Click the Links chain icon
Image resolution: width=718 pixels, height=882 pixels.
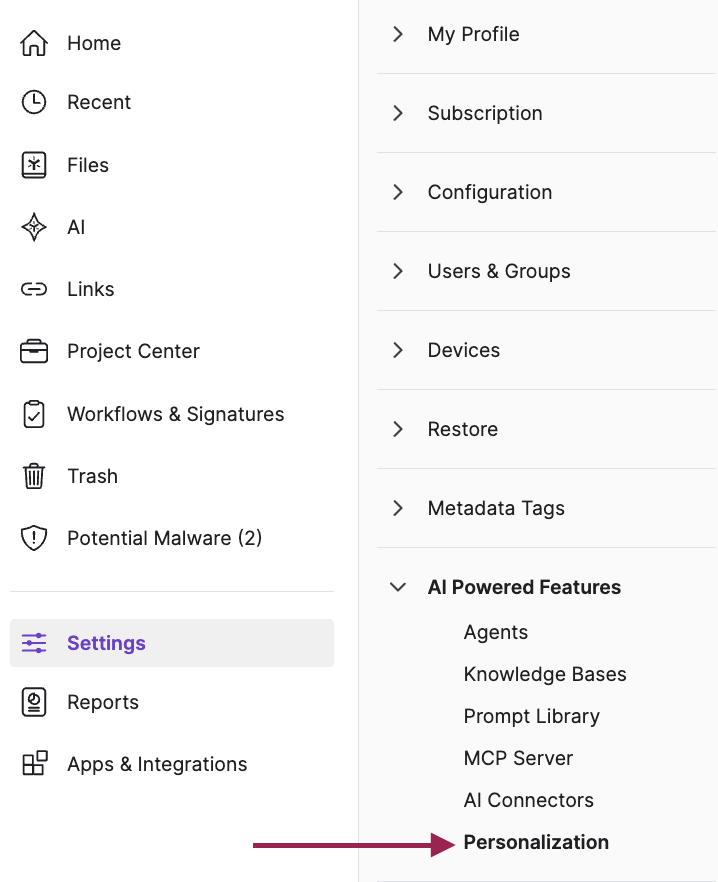(x=34, y=289)
